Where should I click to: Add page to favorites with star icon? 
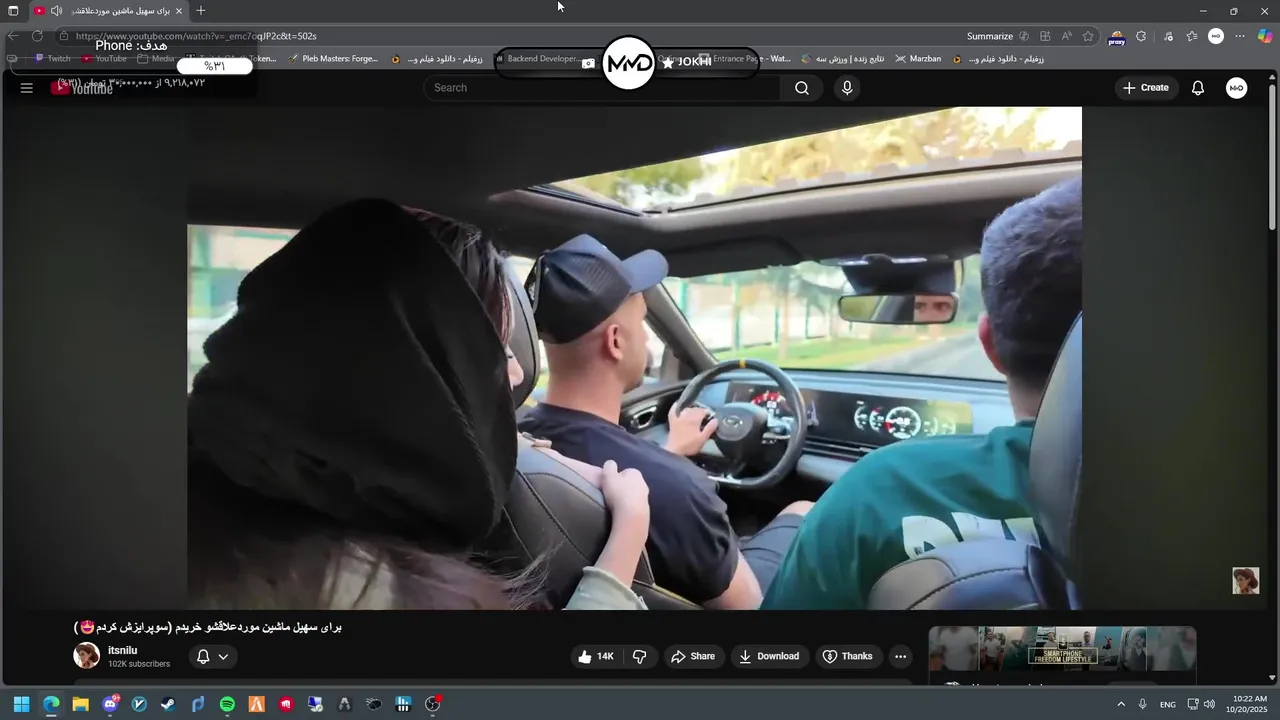pyautogui.click(x=1088, y=36)
